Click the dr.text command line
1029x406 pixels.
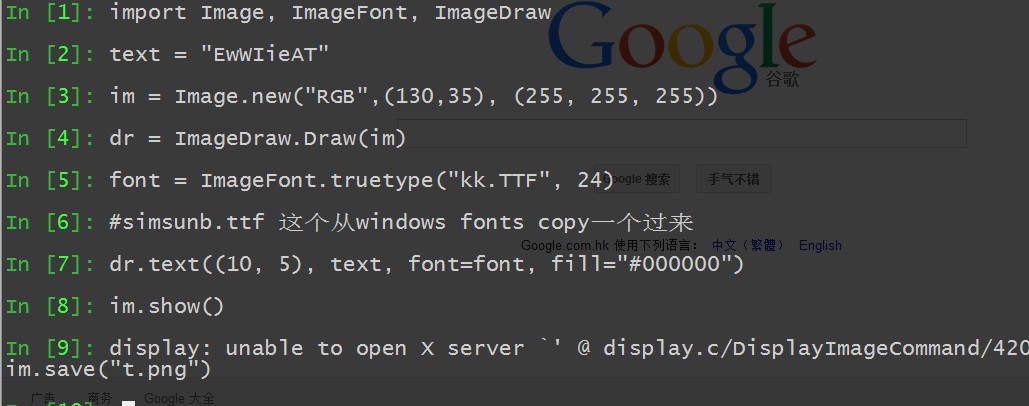tap(426, 264)
